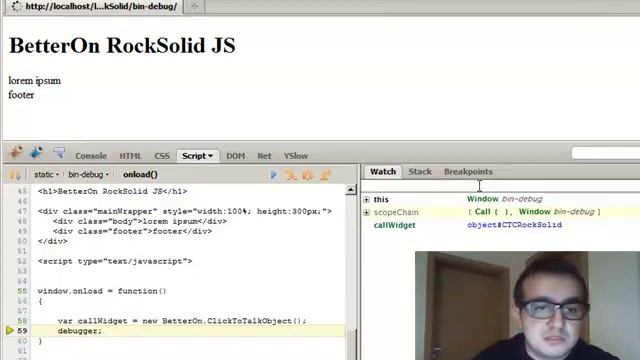This screenshot has width=640, height=360.
Task: Click the onload() function label
Action: (x=140, y=174)
